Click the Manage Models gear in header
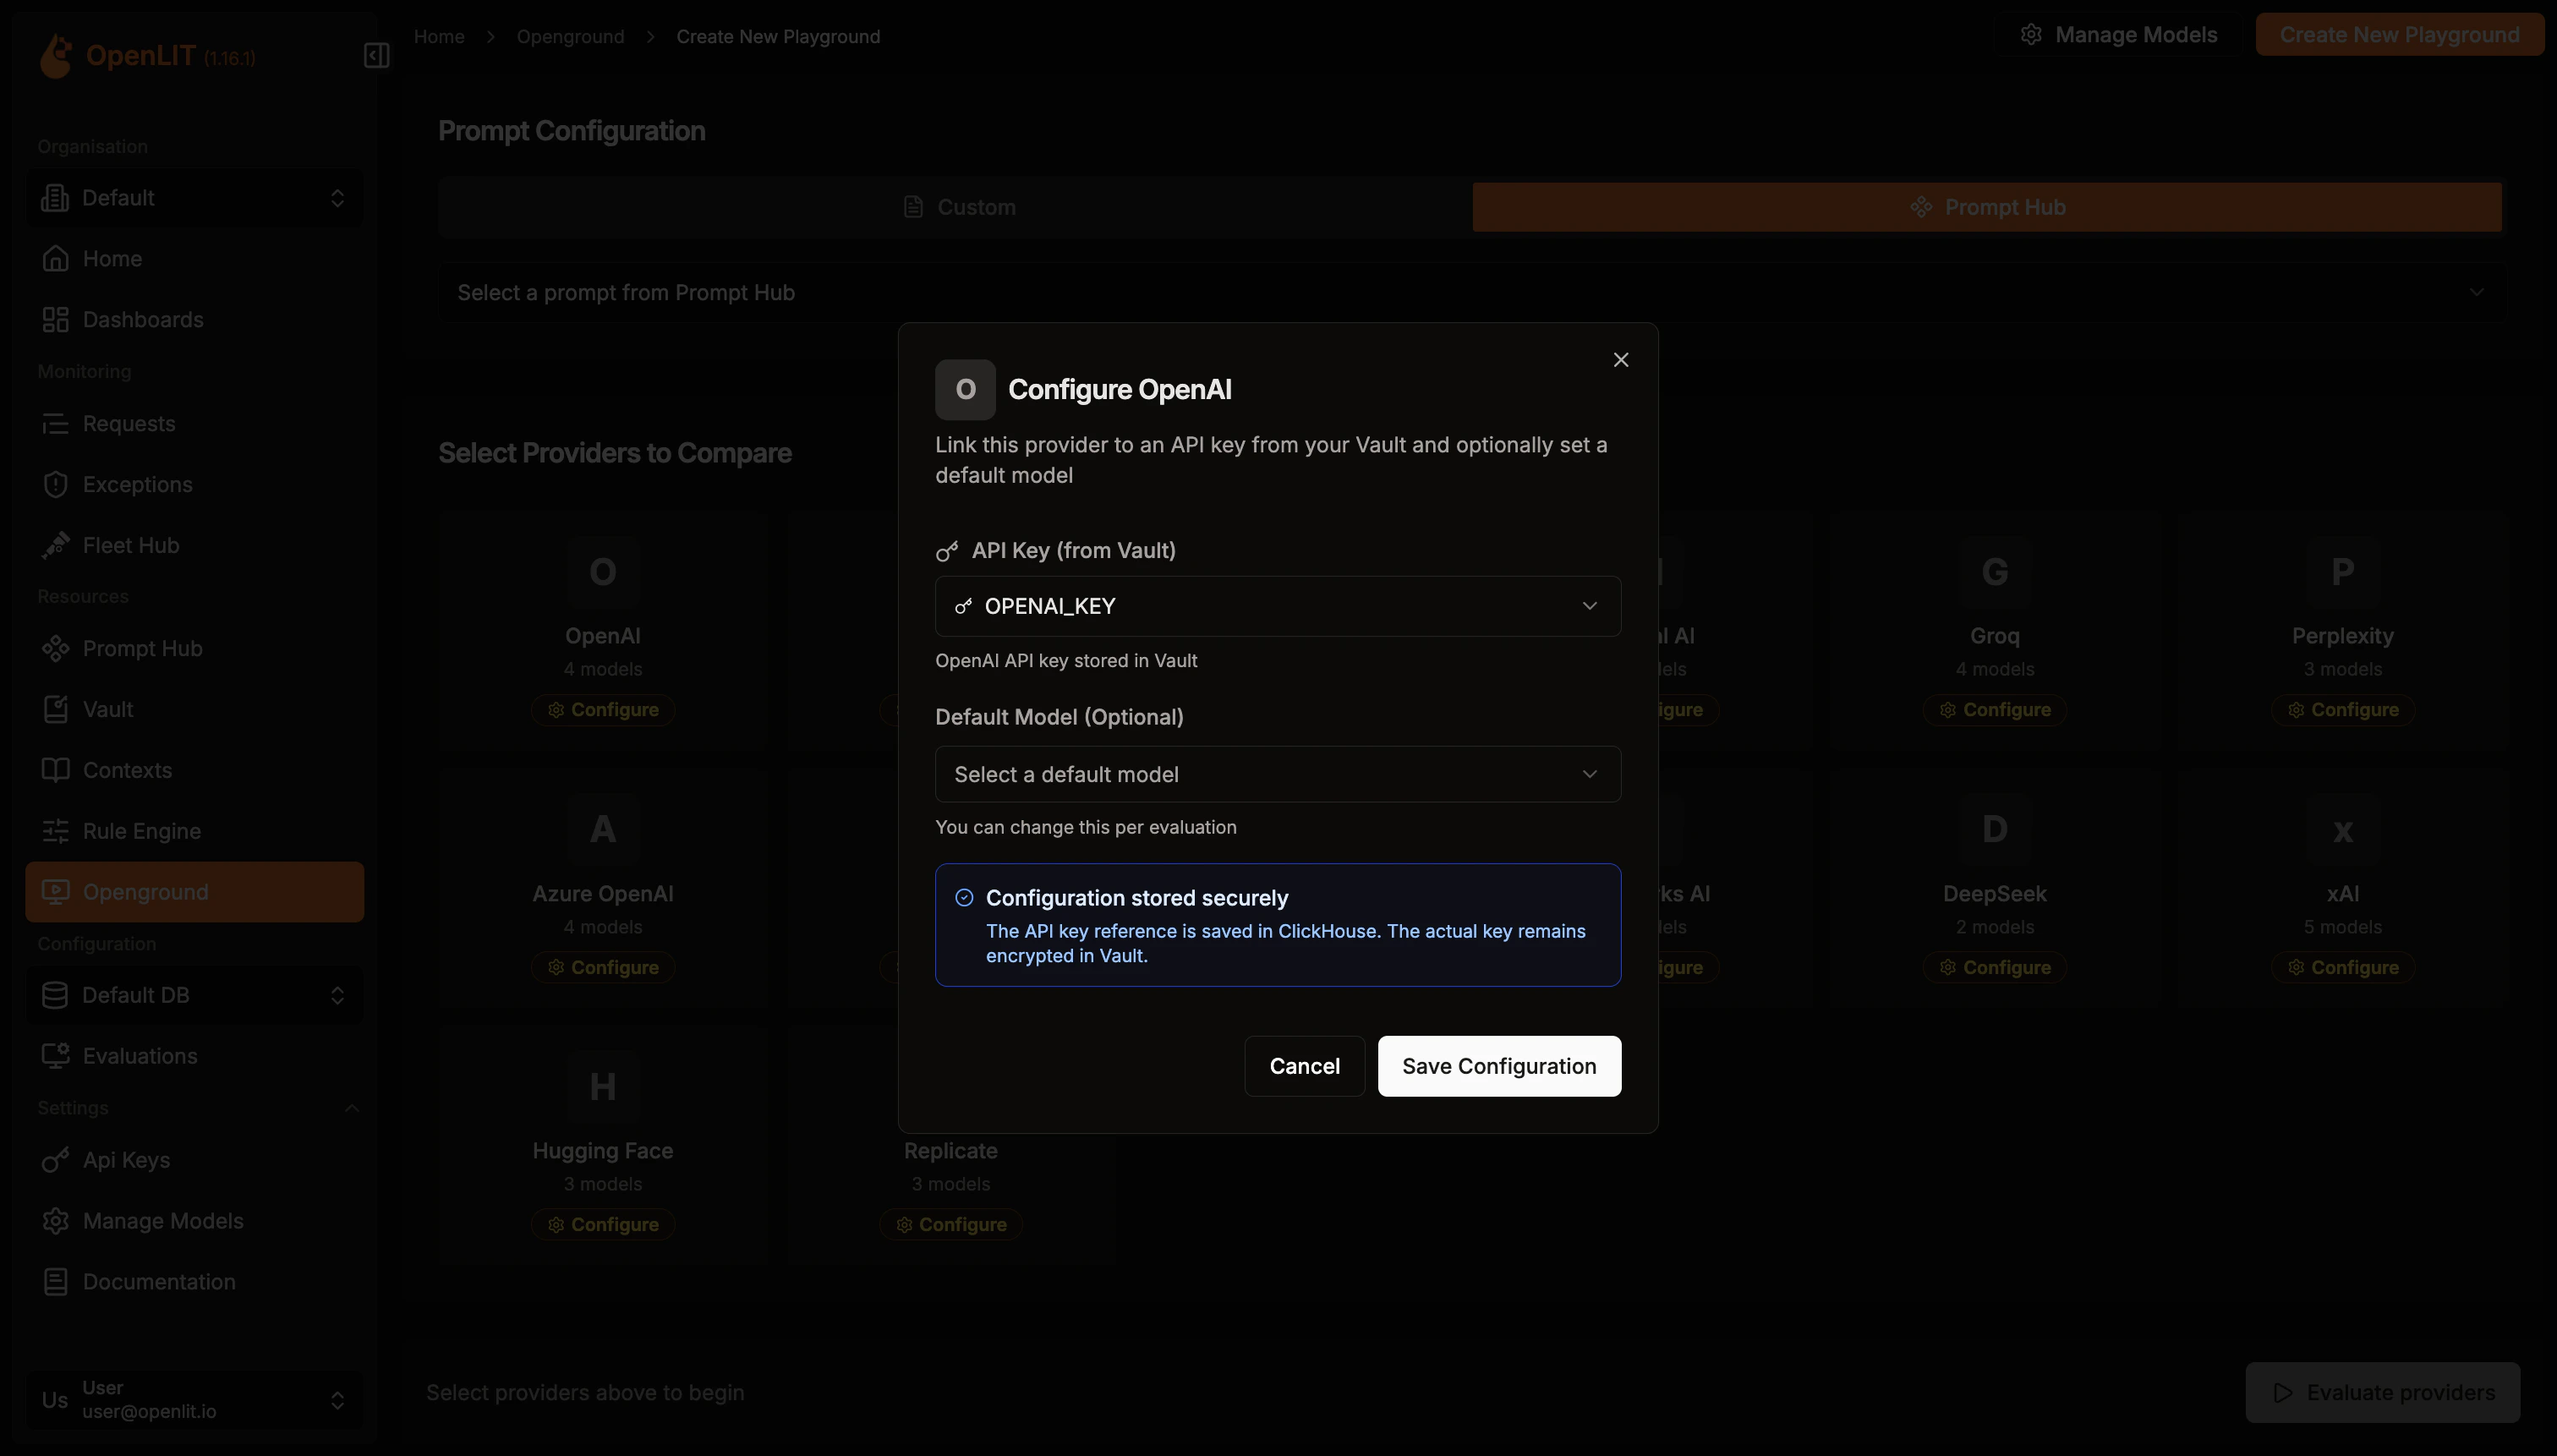Image resolution: width=2557 pixels, height=1456 pixels. pos(2030,35)
